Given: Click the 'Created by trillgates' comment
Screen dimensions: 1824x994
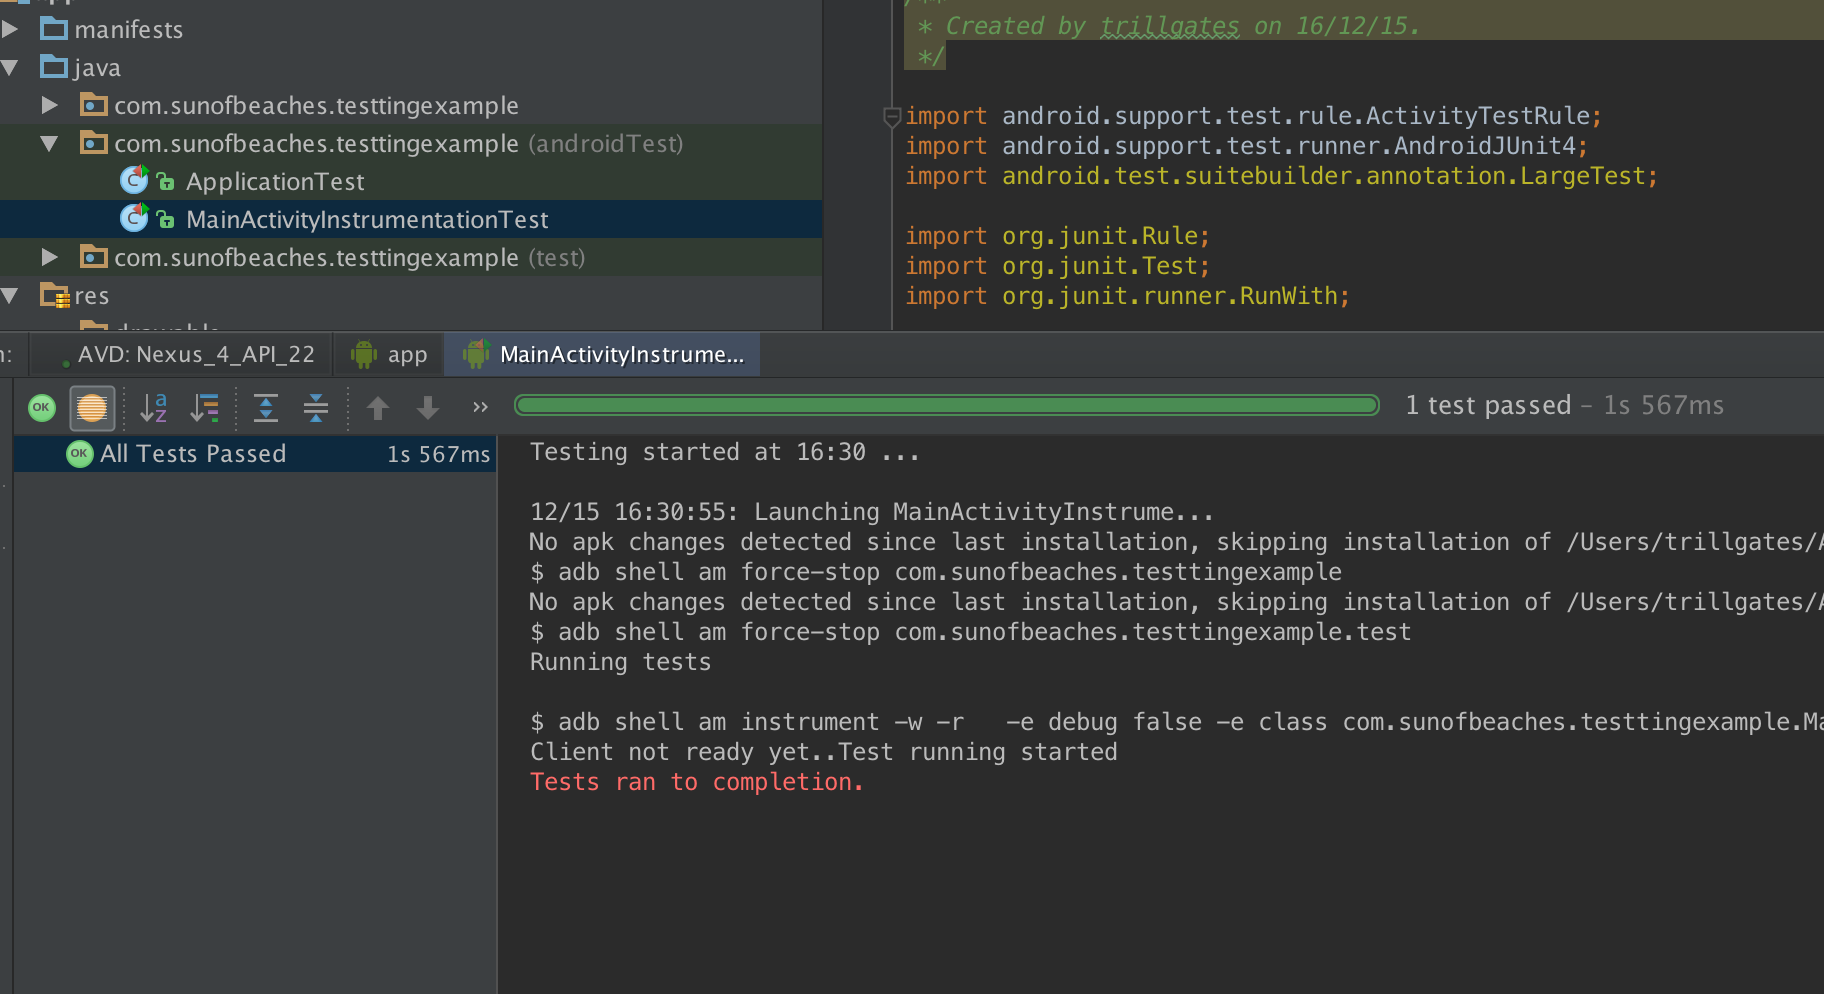Looking at the screenshot, I should pos(1169,26).
